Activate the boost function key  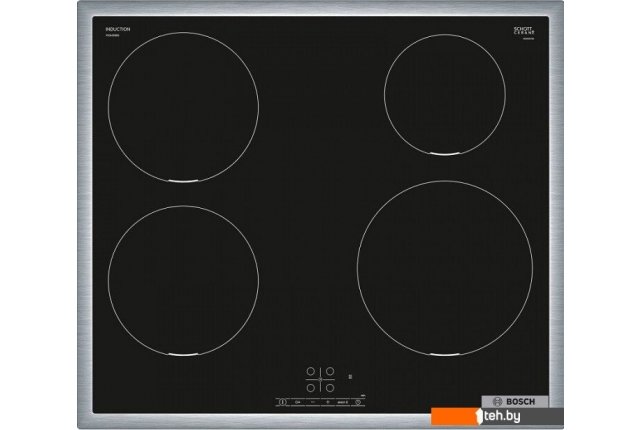click(343, 403)
